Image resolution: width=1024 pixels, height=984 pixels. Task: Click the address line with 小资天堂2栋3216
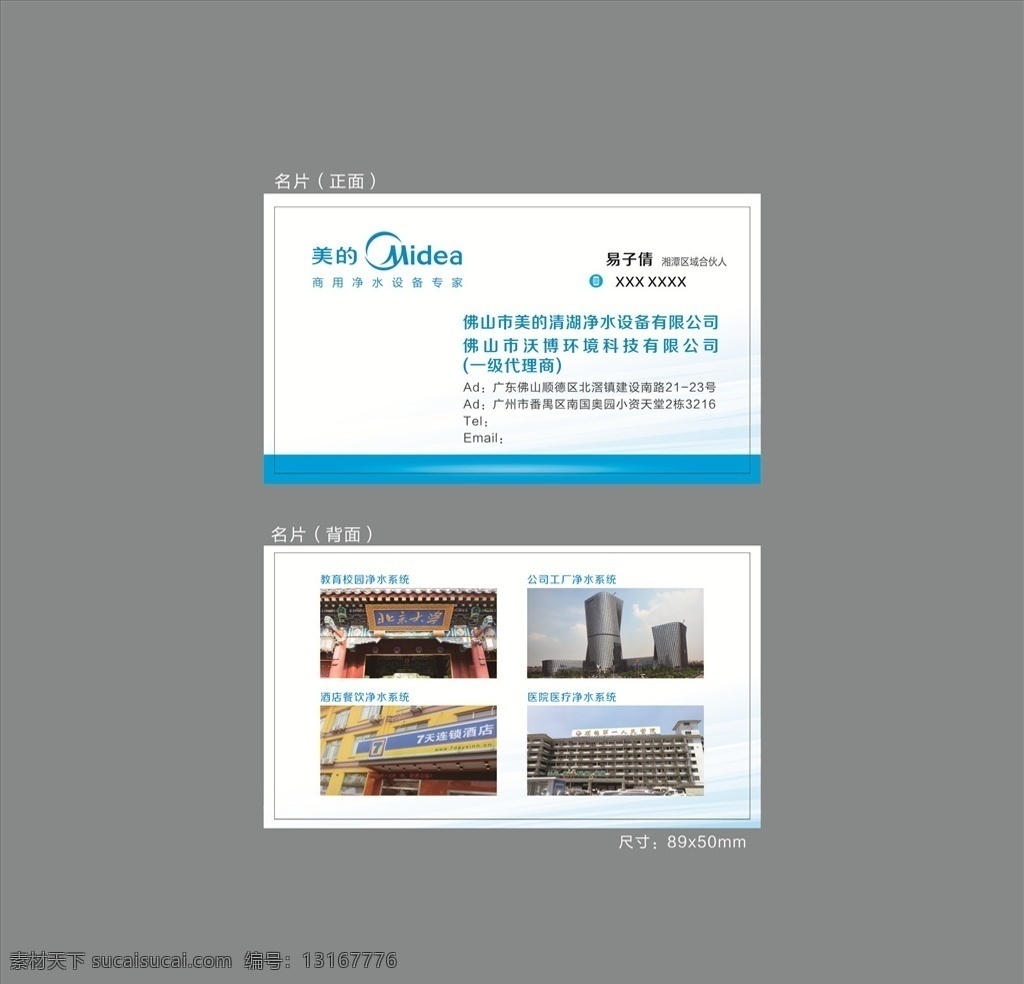coord(590,404)
